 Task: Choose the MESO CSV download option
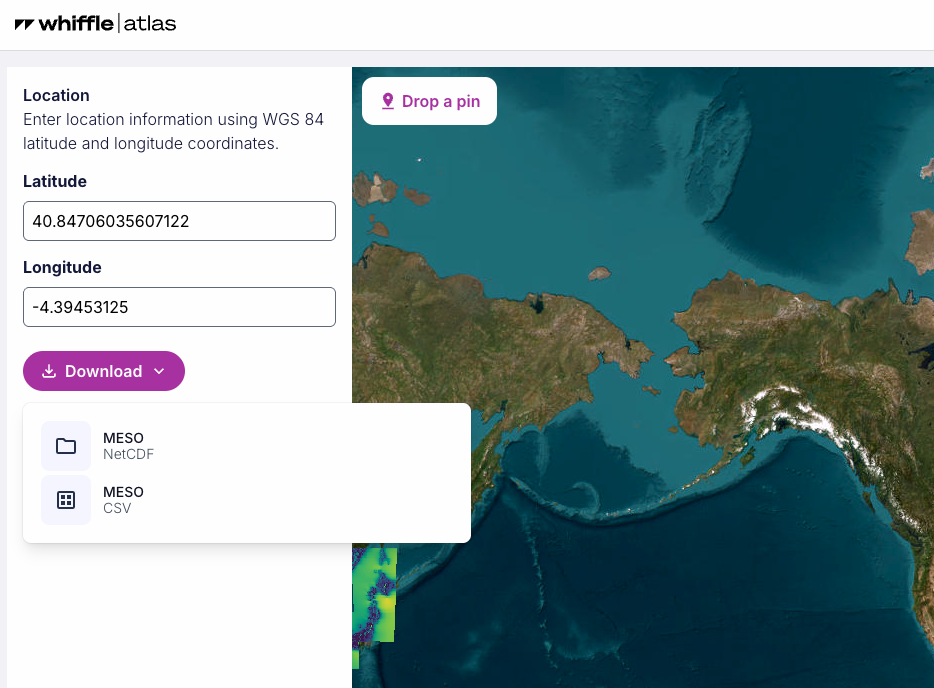point(123,500)
